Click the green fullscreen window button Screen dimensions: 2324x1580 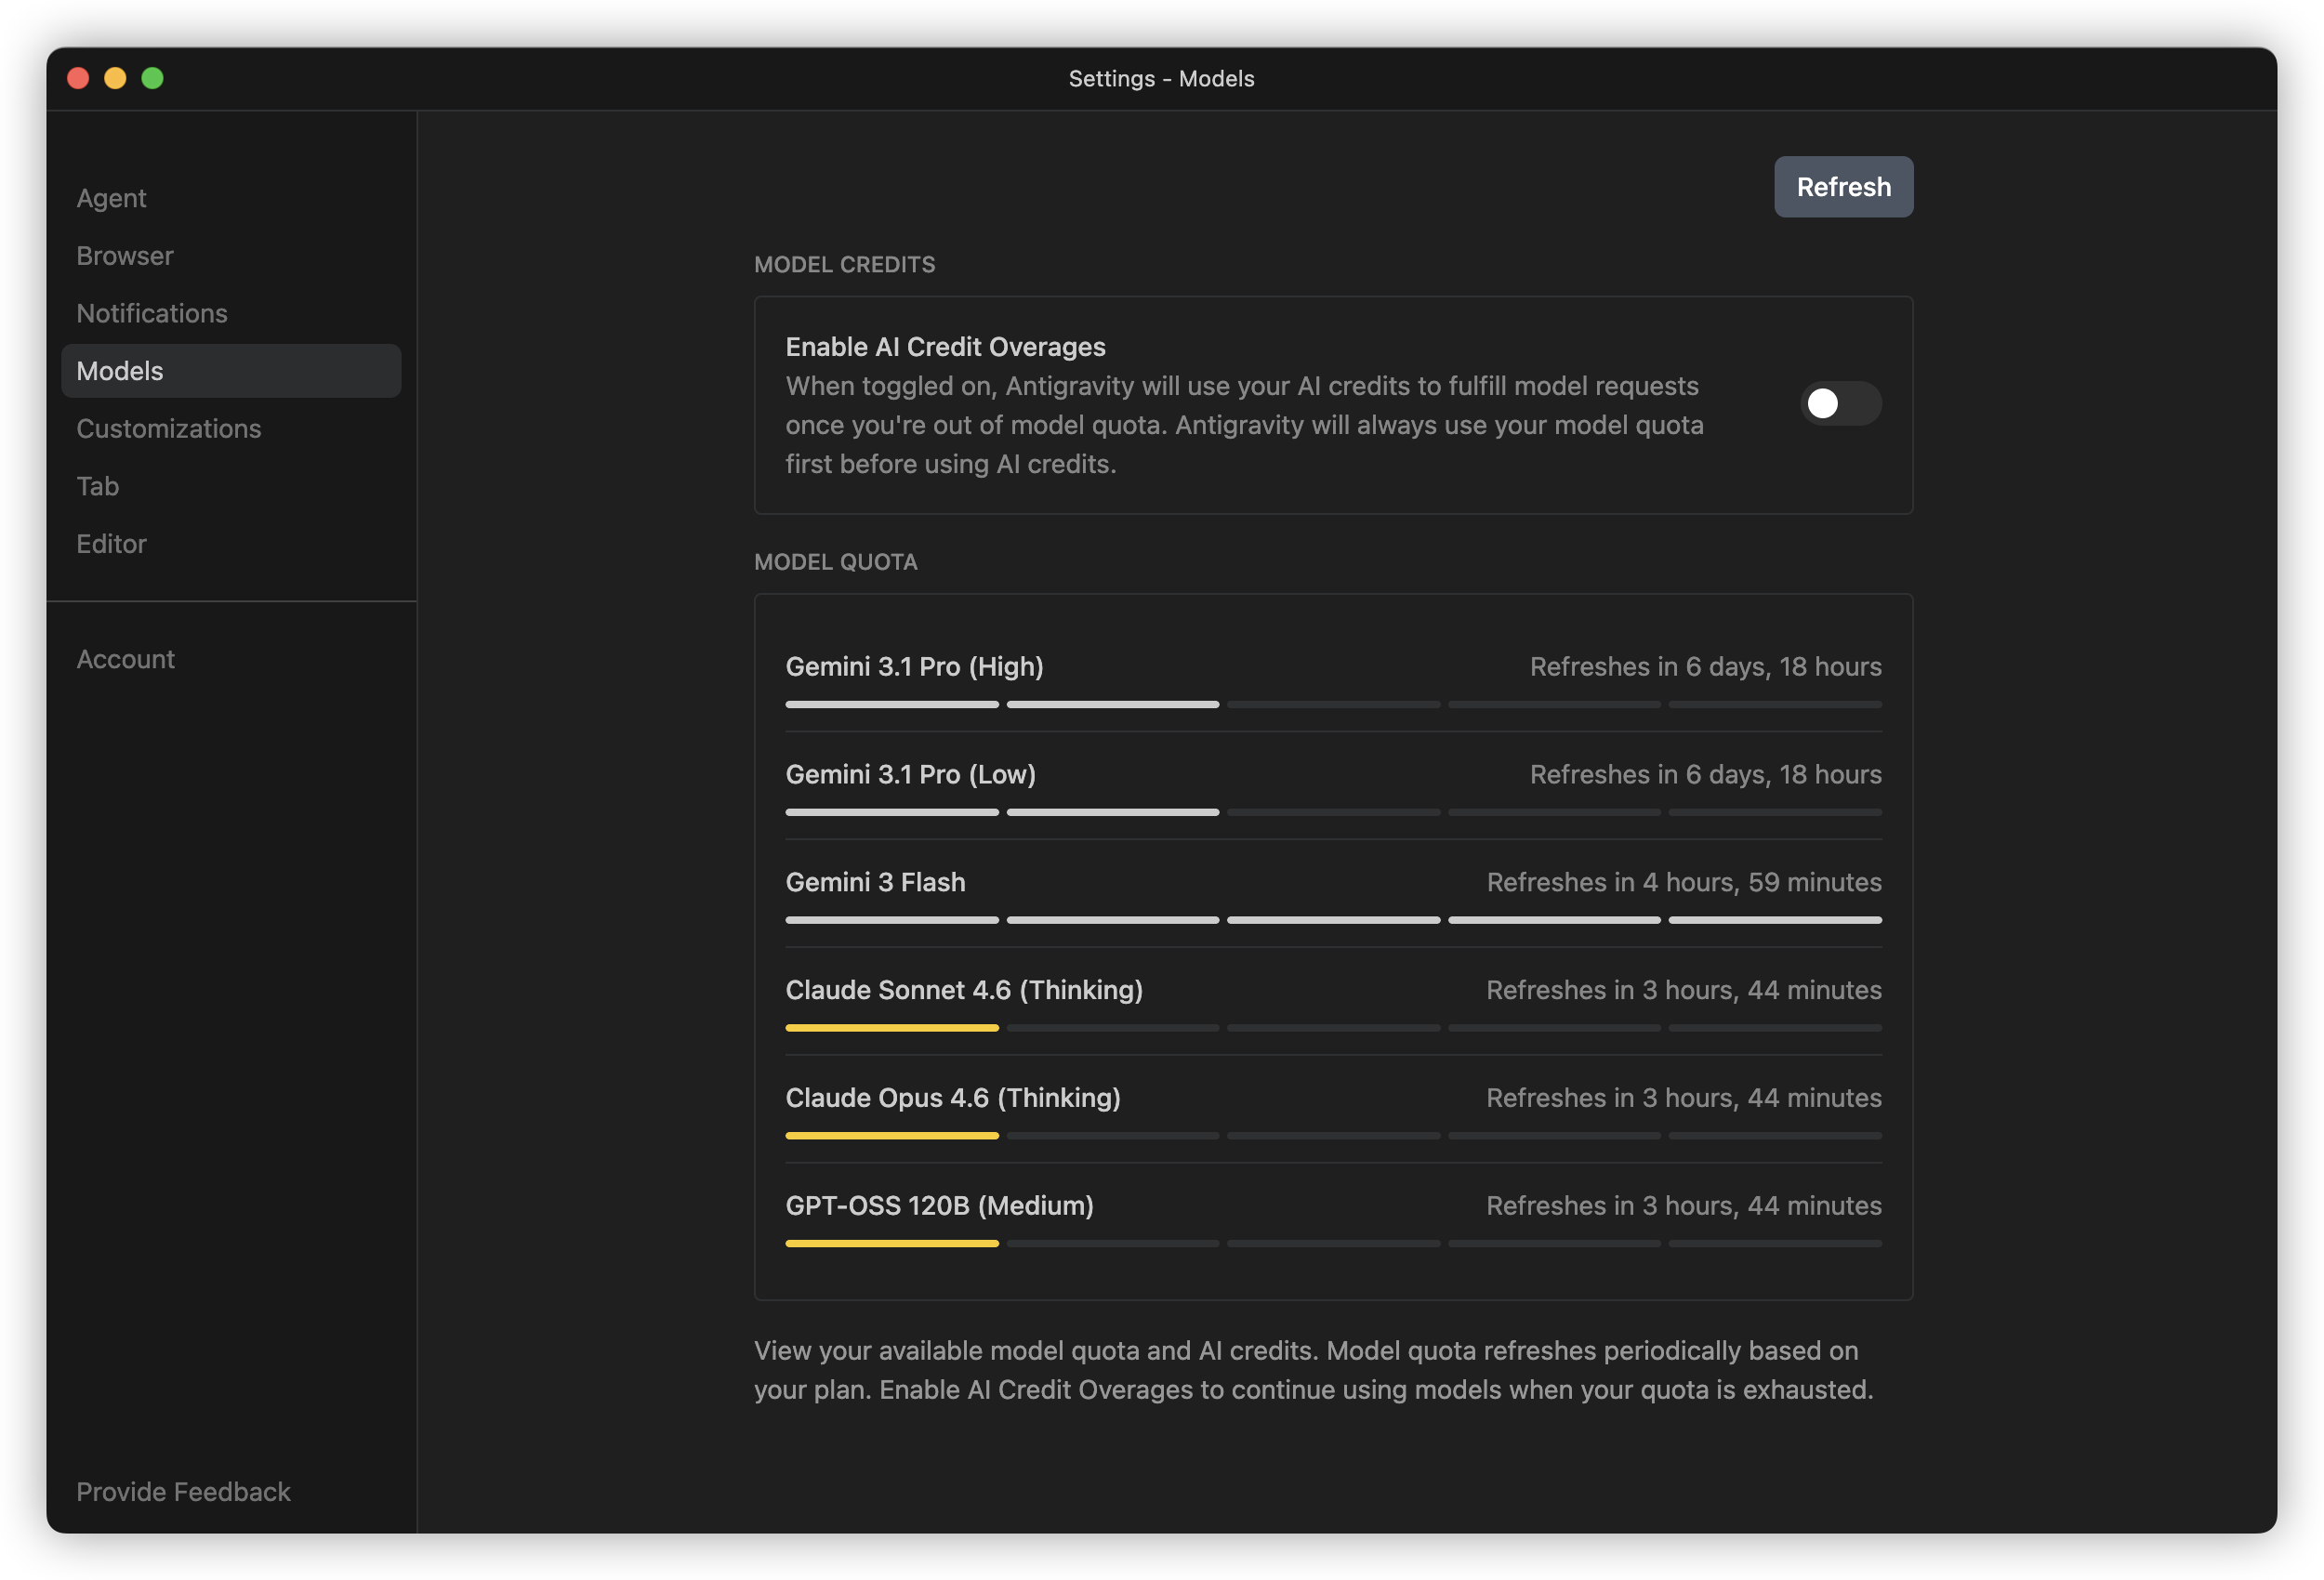152,78
